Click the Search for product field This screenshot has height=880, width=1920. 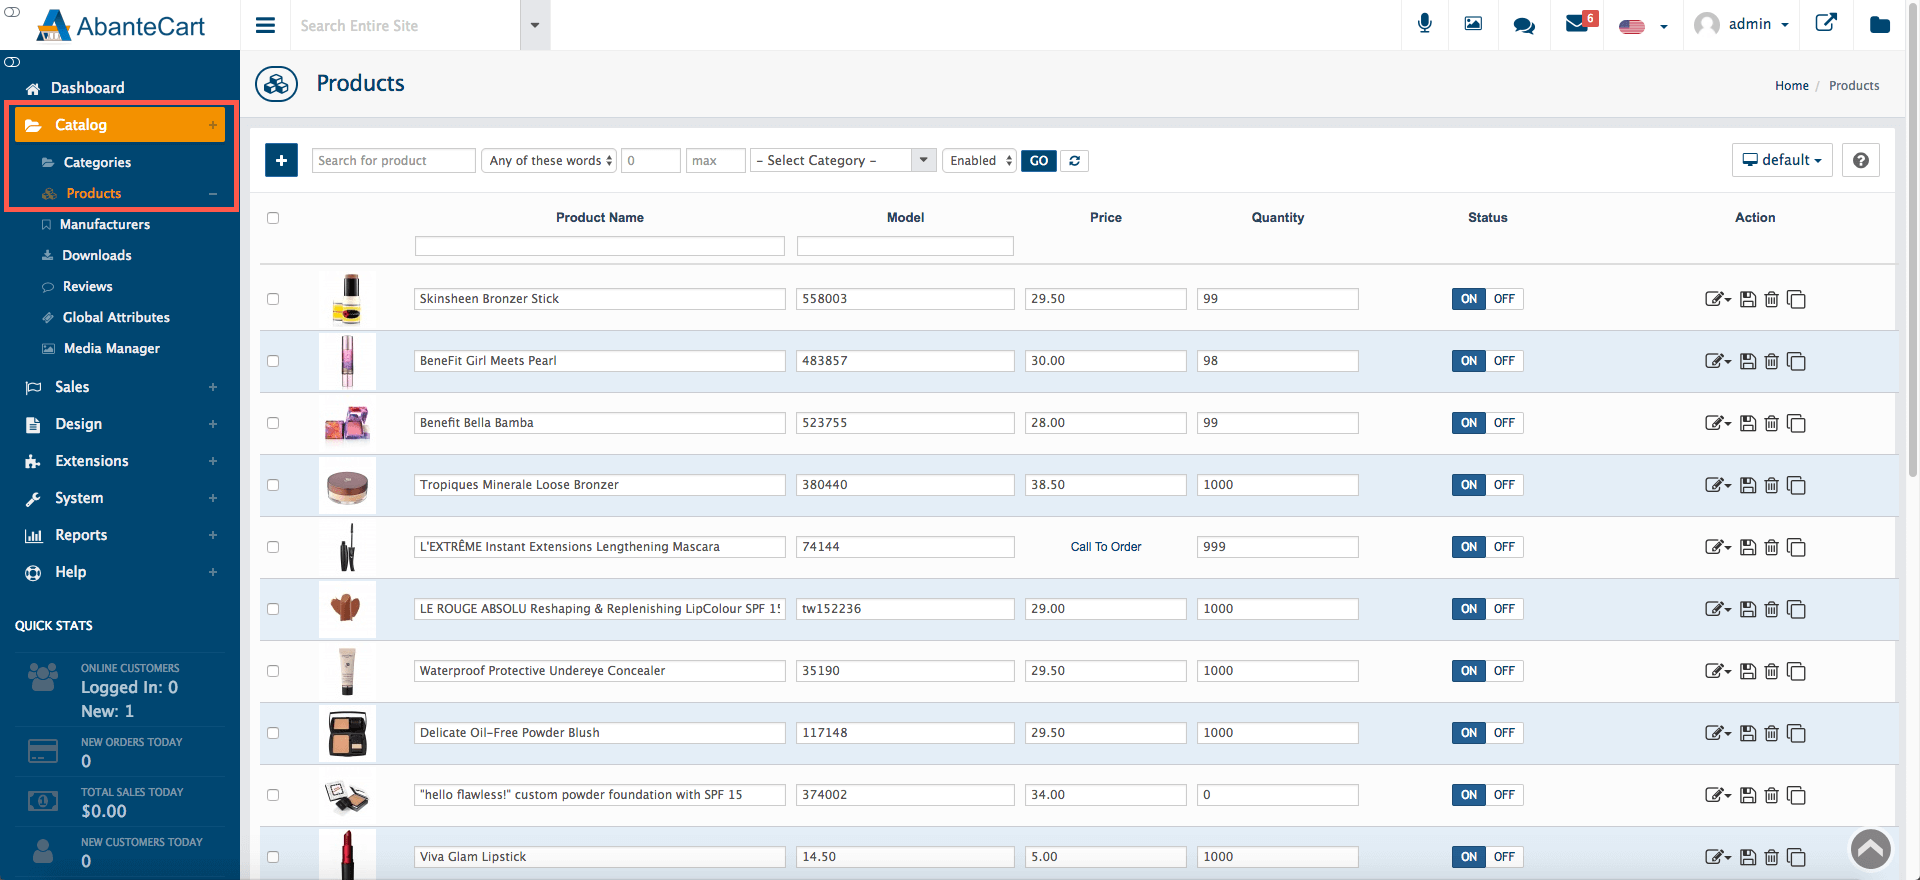pos(393,161)
